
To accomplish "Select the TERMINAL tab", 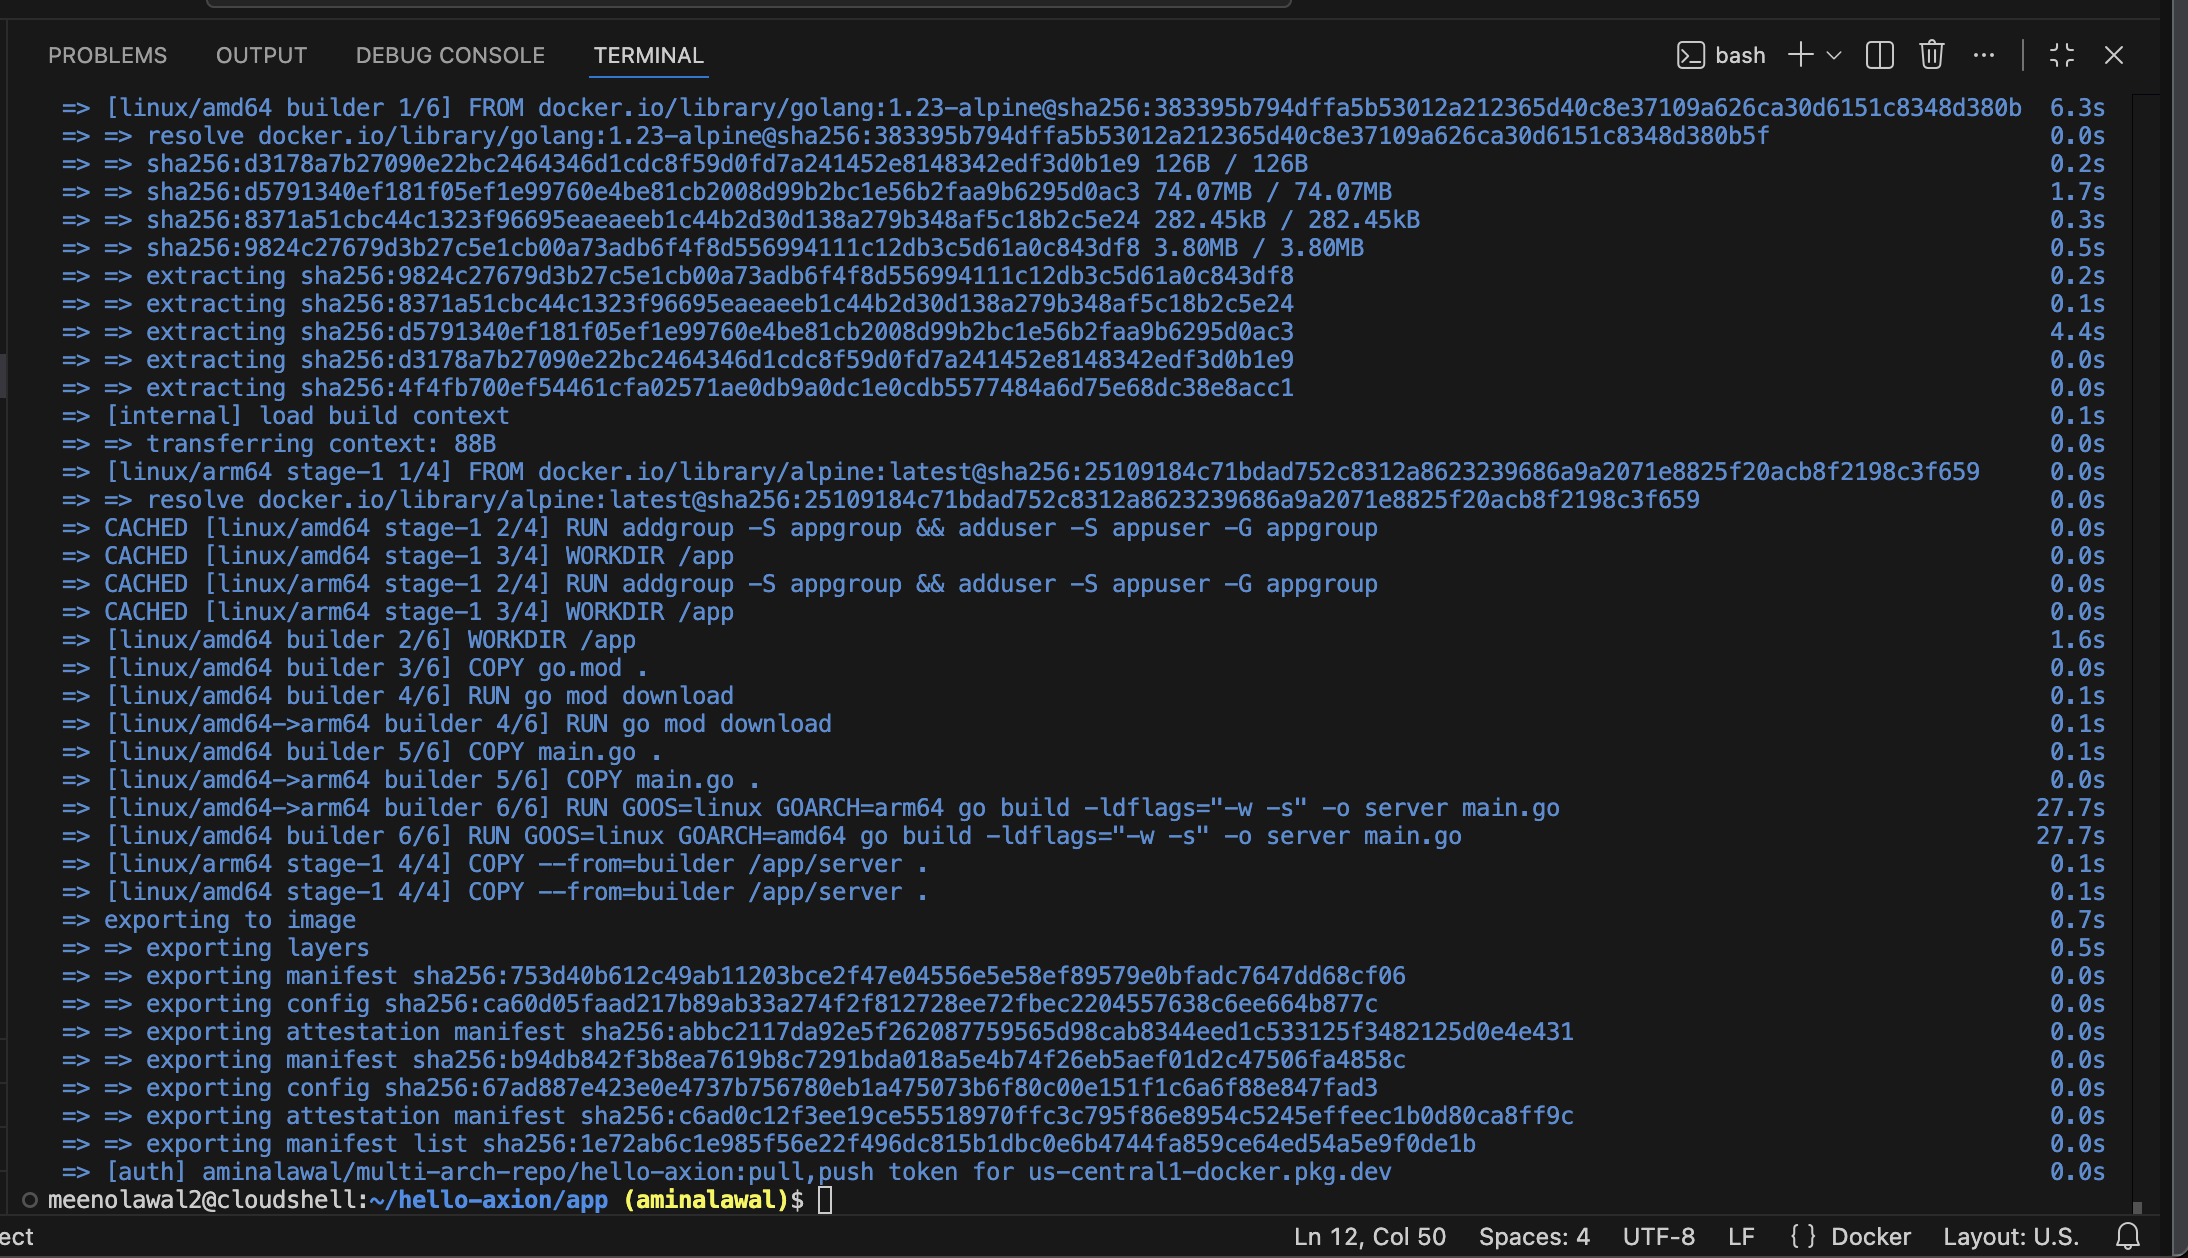I will [x=649, y=55].
